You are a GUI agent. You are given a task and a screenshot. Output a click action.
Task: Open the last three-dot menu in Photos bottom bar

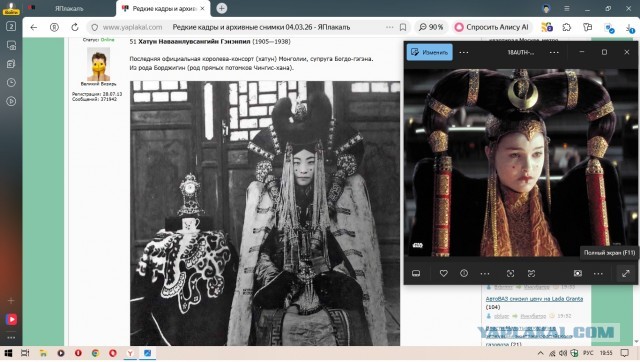coord(598,273)
